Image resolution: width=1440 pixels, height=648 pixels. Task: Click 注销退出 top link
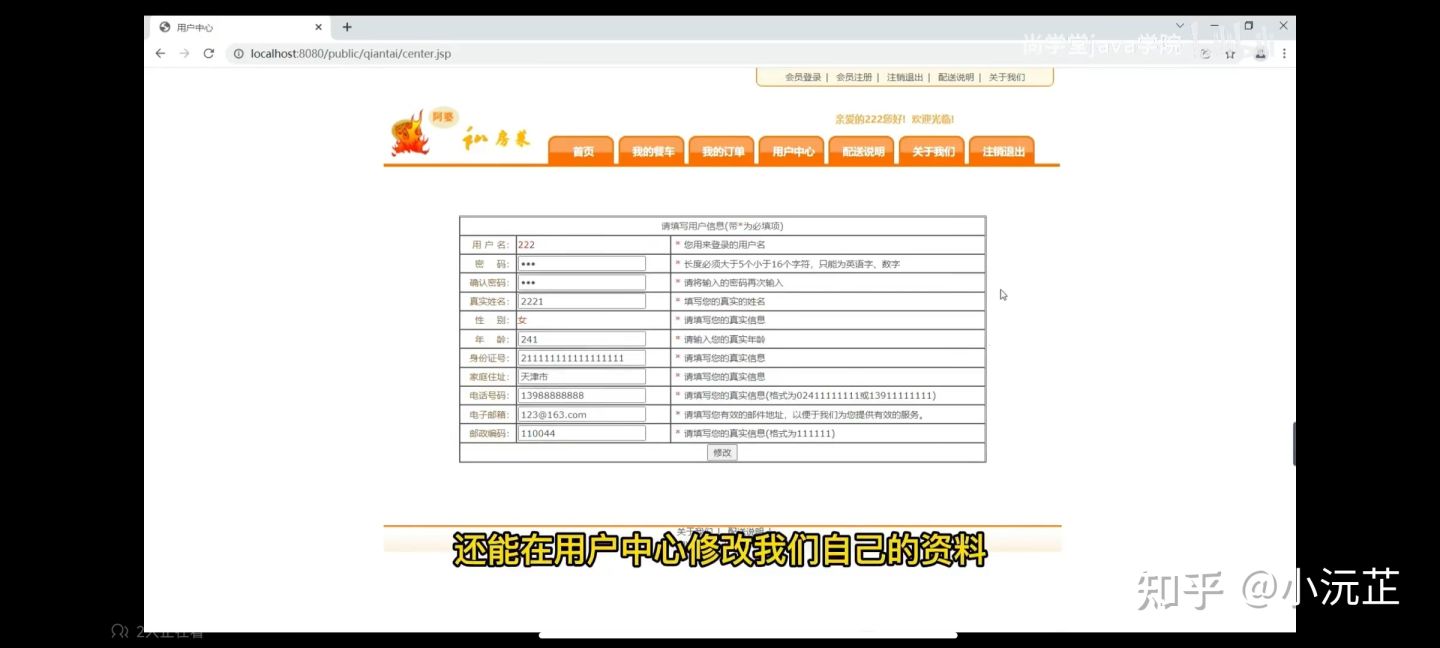click(x=905, y=77)
